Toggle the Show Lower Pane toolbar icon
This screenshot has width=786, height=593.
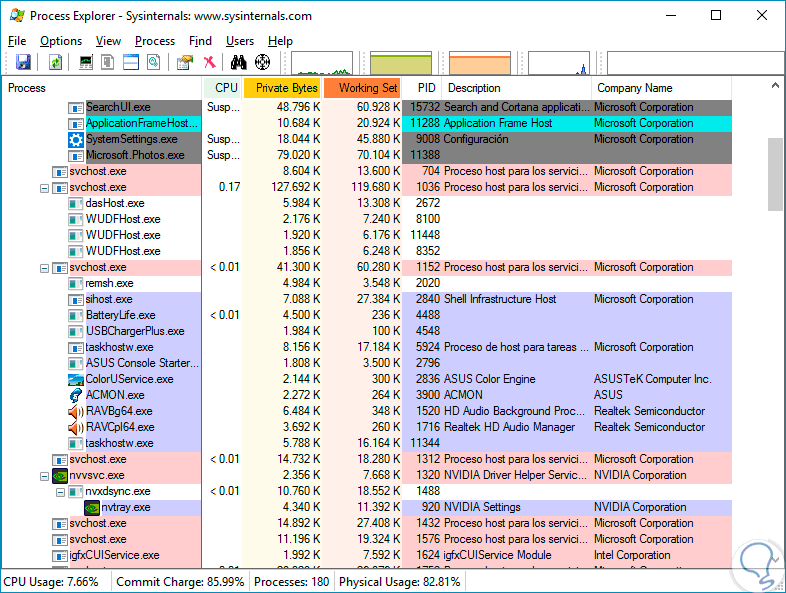(x=131, y=63)
